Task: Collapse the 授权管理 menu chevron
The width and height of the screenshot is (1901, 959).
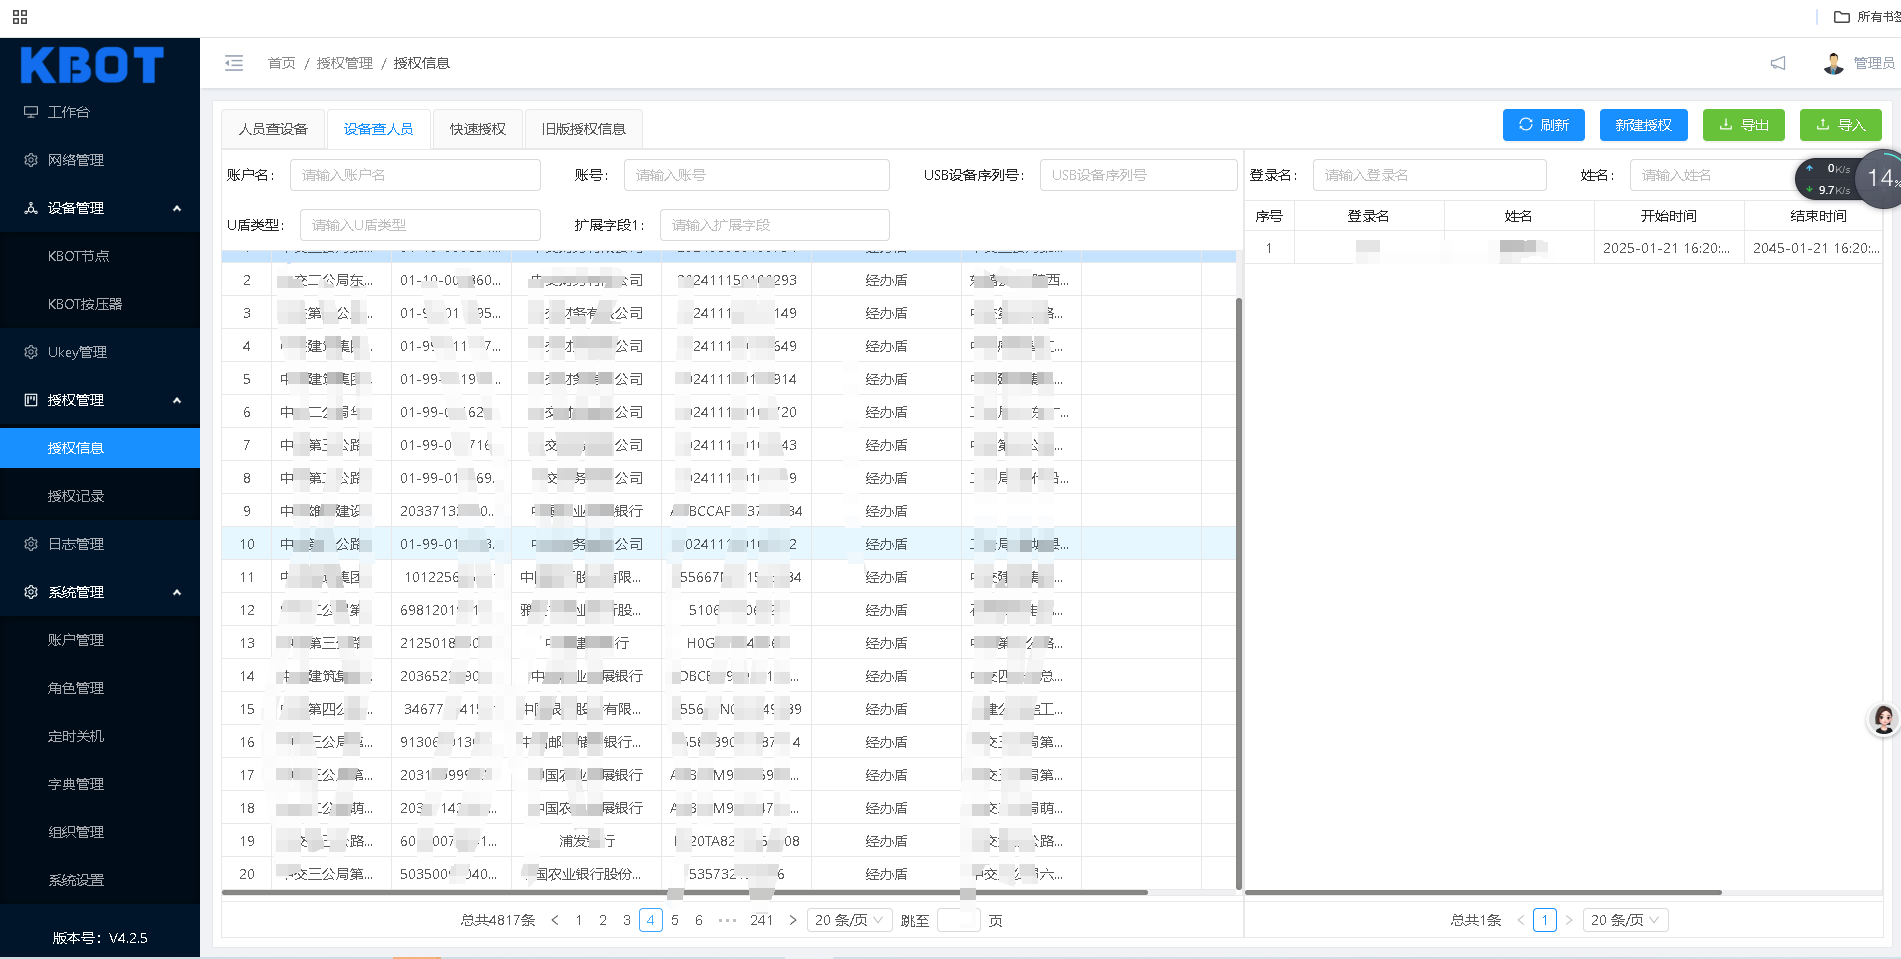Action: (177, 400)
